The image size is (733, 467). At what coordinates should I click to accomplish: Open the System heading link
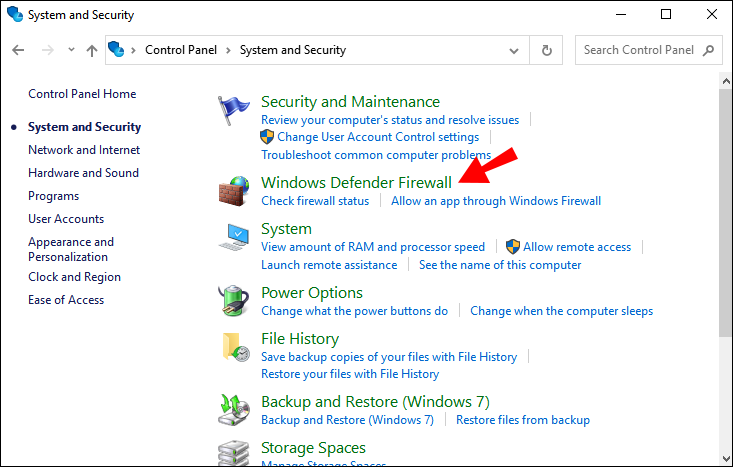pyautogui.click(x=286, y=229)
